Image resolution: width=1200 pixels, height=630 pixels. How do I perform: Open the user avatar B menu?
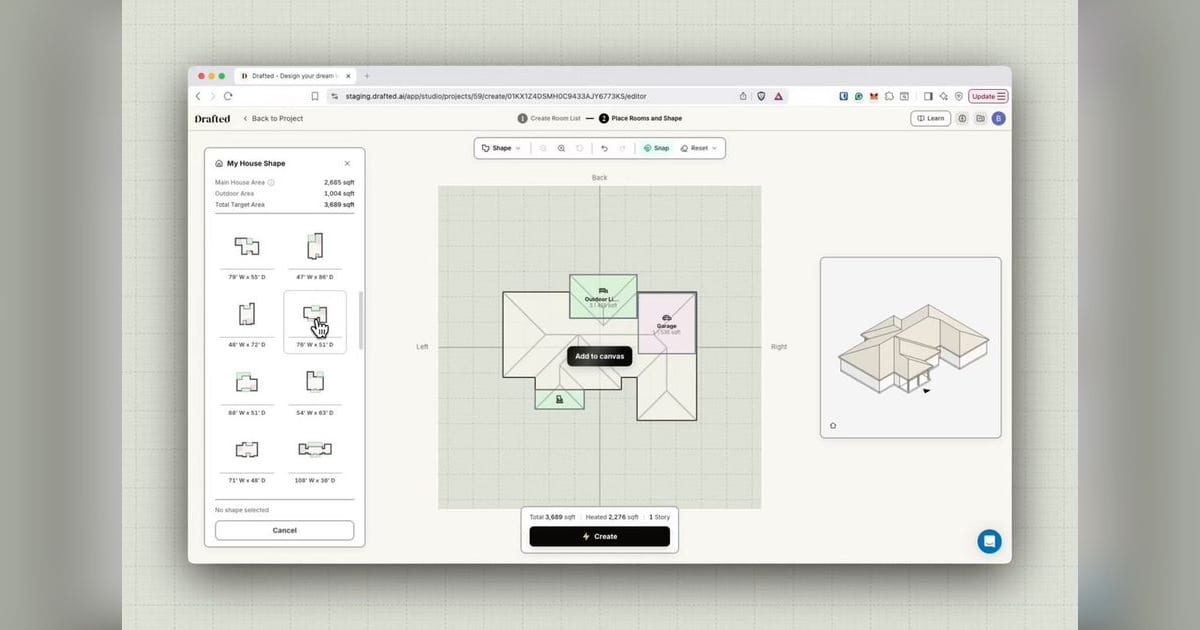coord(998,118)
